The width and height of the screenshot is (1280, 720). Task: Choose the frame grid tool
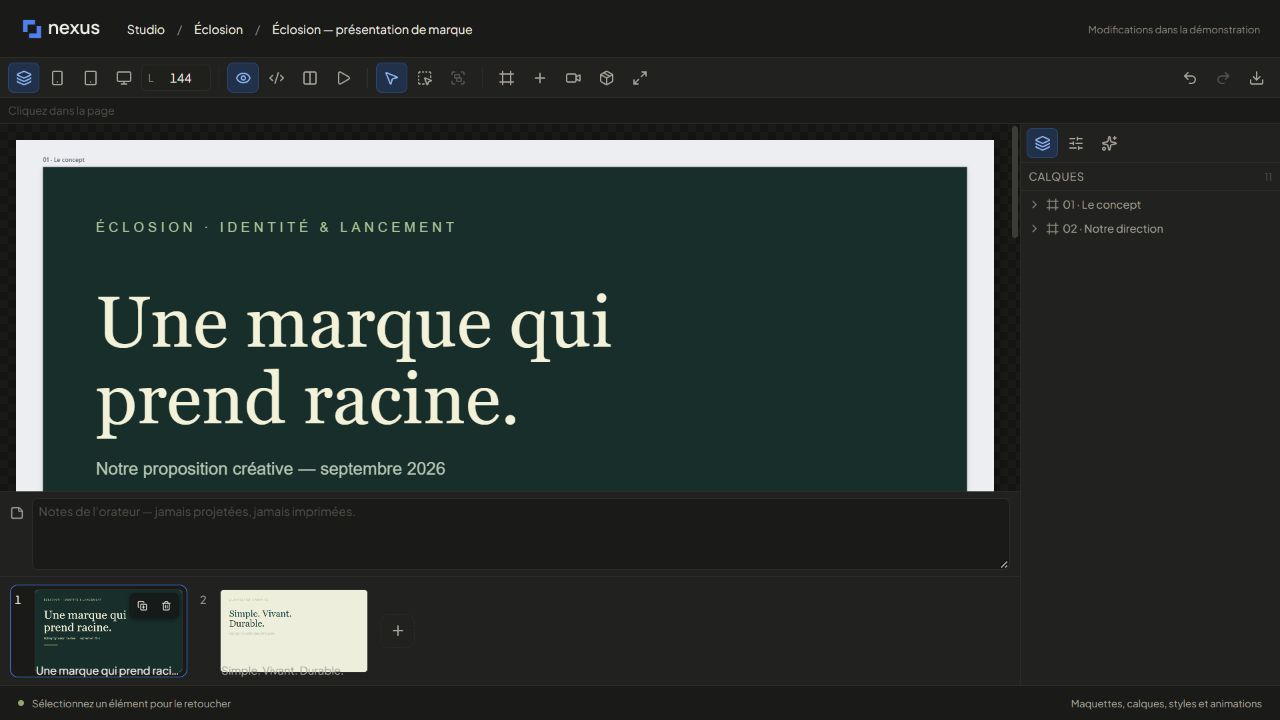click(x=507, y=78)
